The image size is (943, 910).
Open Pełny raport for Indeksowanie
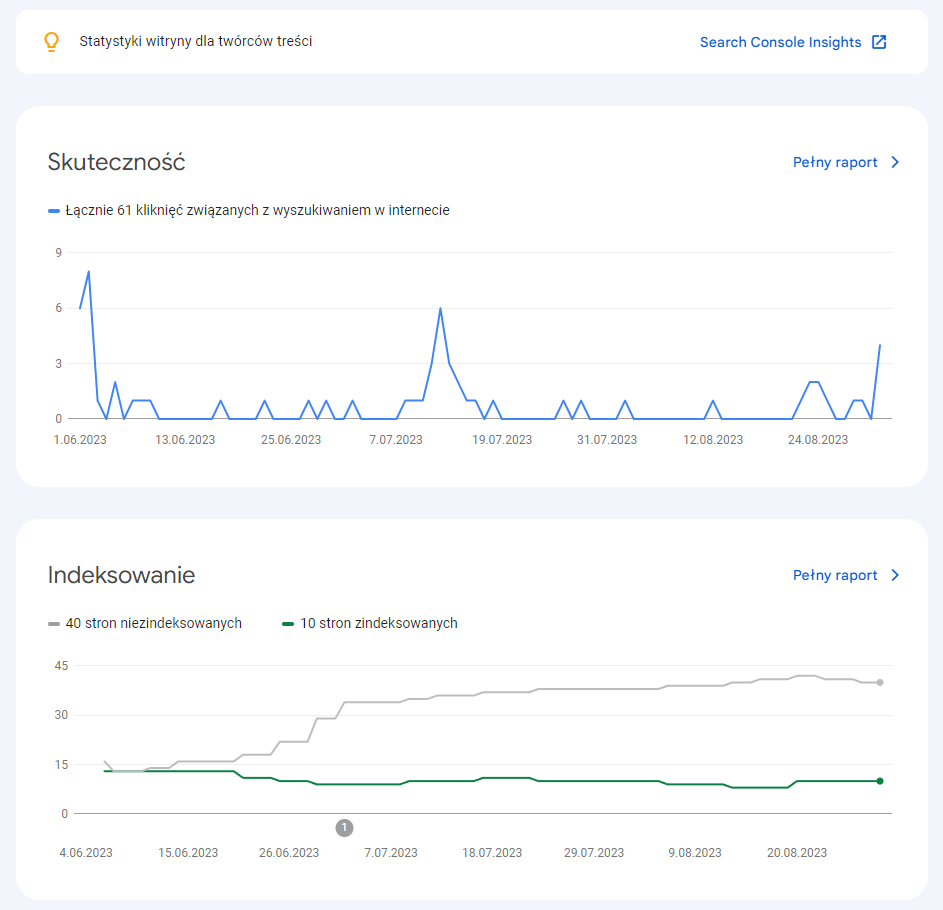[x=835, y=576]
